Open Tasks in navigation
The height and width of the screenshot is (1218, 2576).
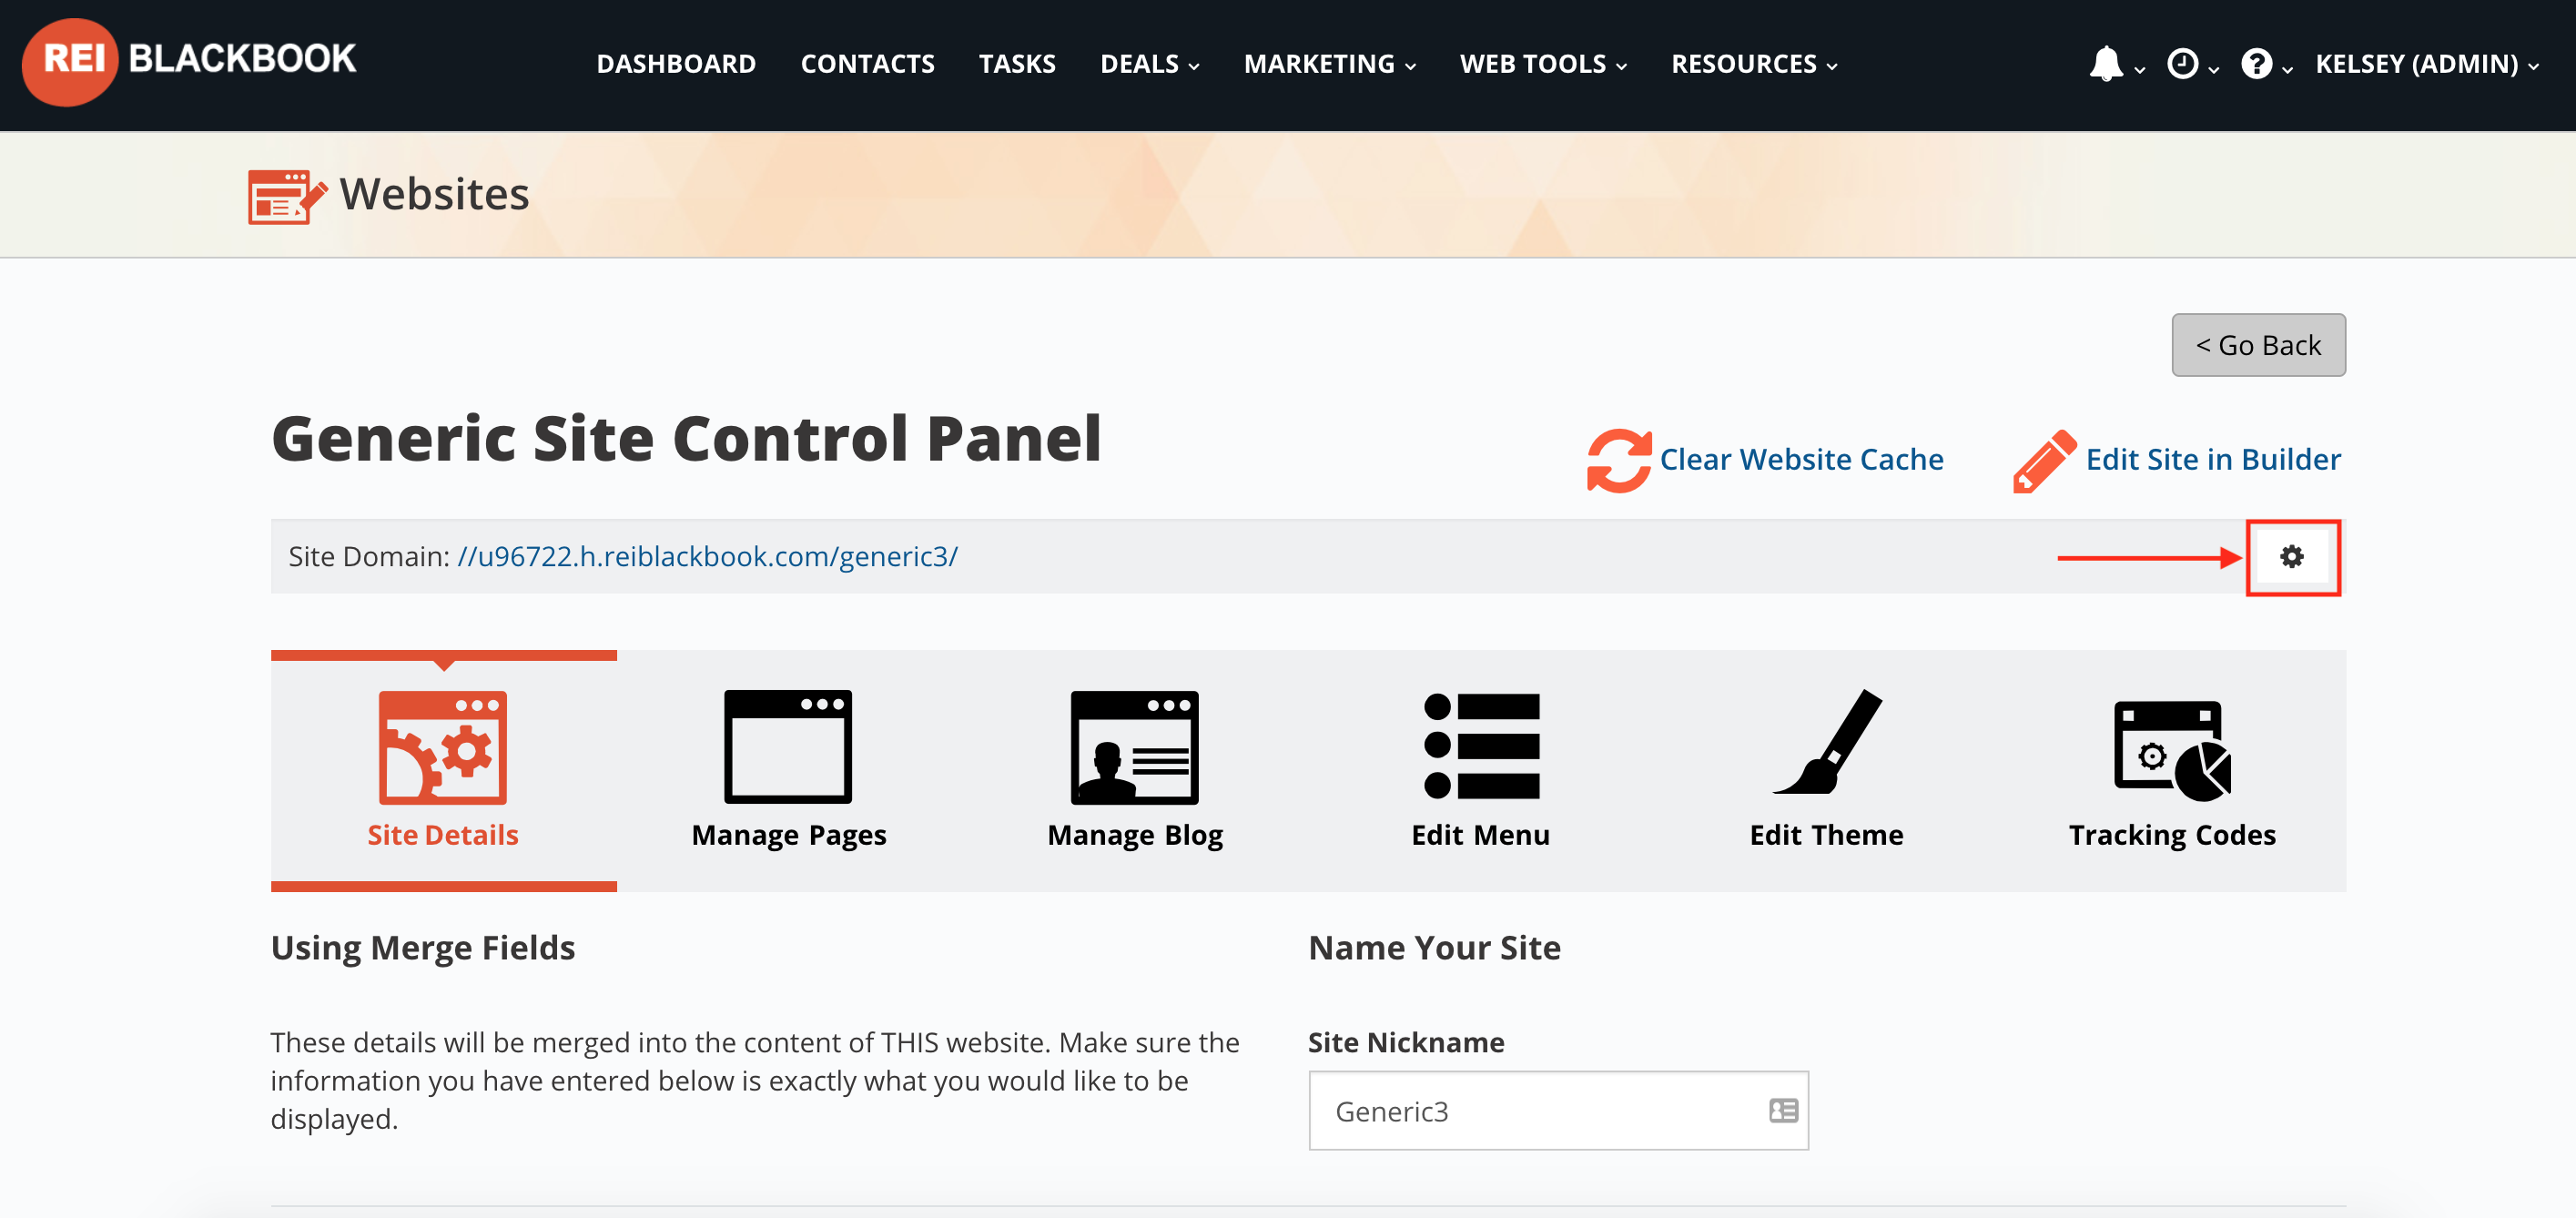[x=1017, y=64]
